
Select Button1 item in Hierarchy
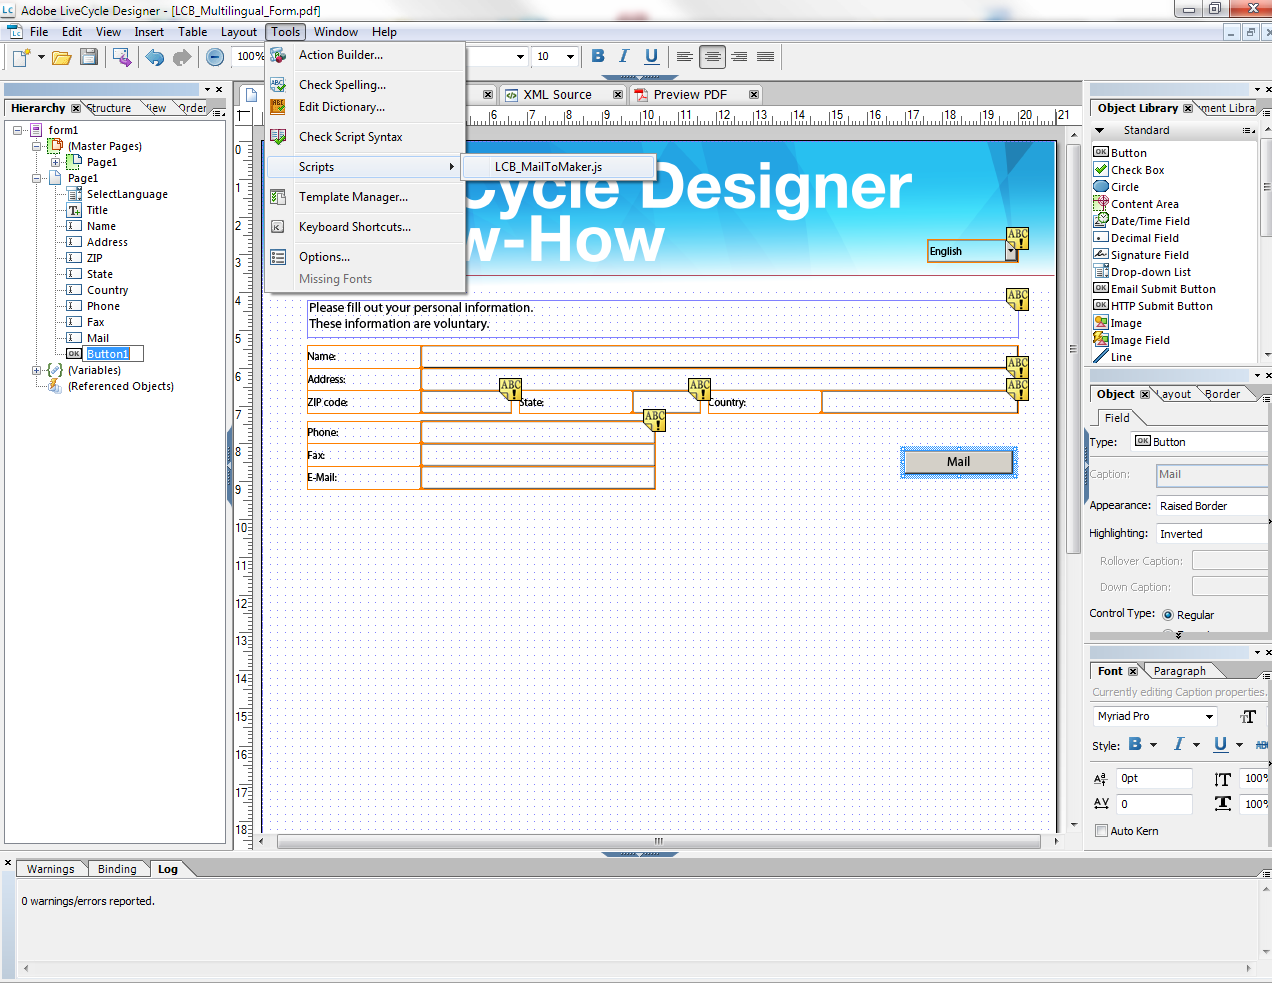(x=108, y=354)
